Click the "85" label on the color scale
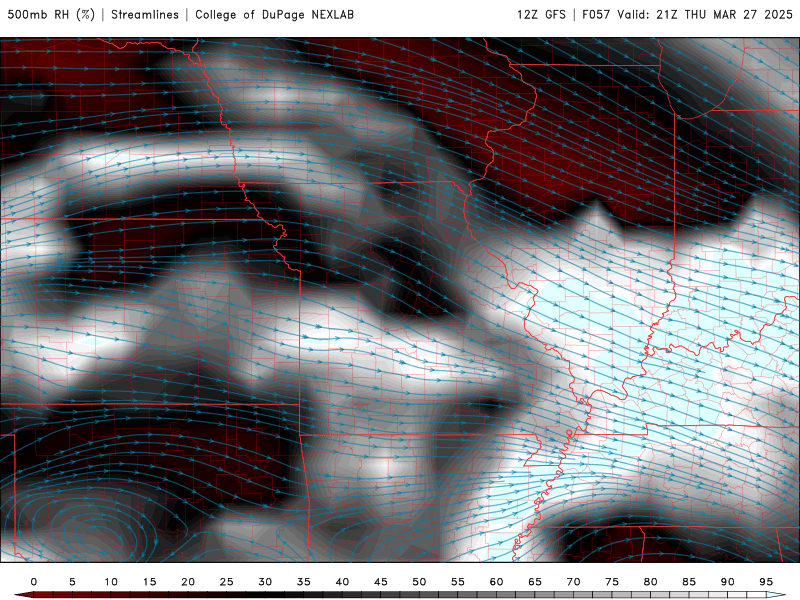Viewport: 800px width, 600px height. [x=689, y=582]
